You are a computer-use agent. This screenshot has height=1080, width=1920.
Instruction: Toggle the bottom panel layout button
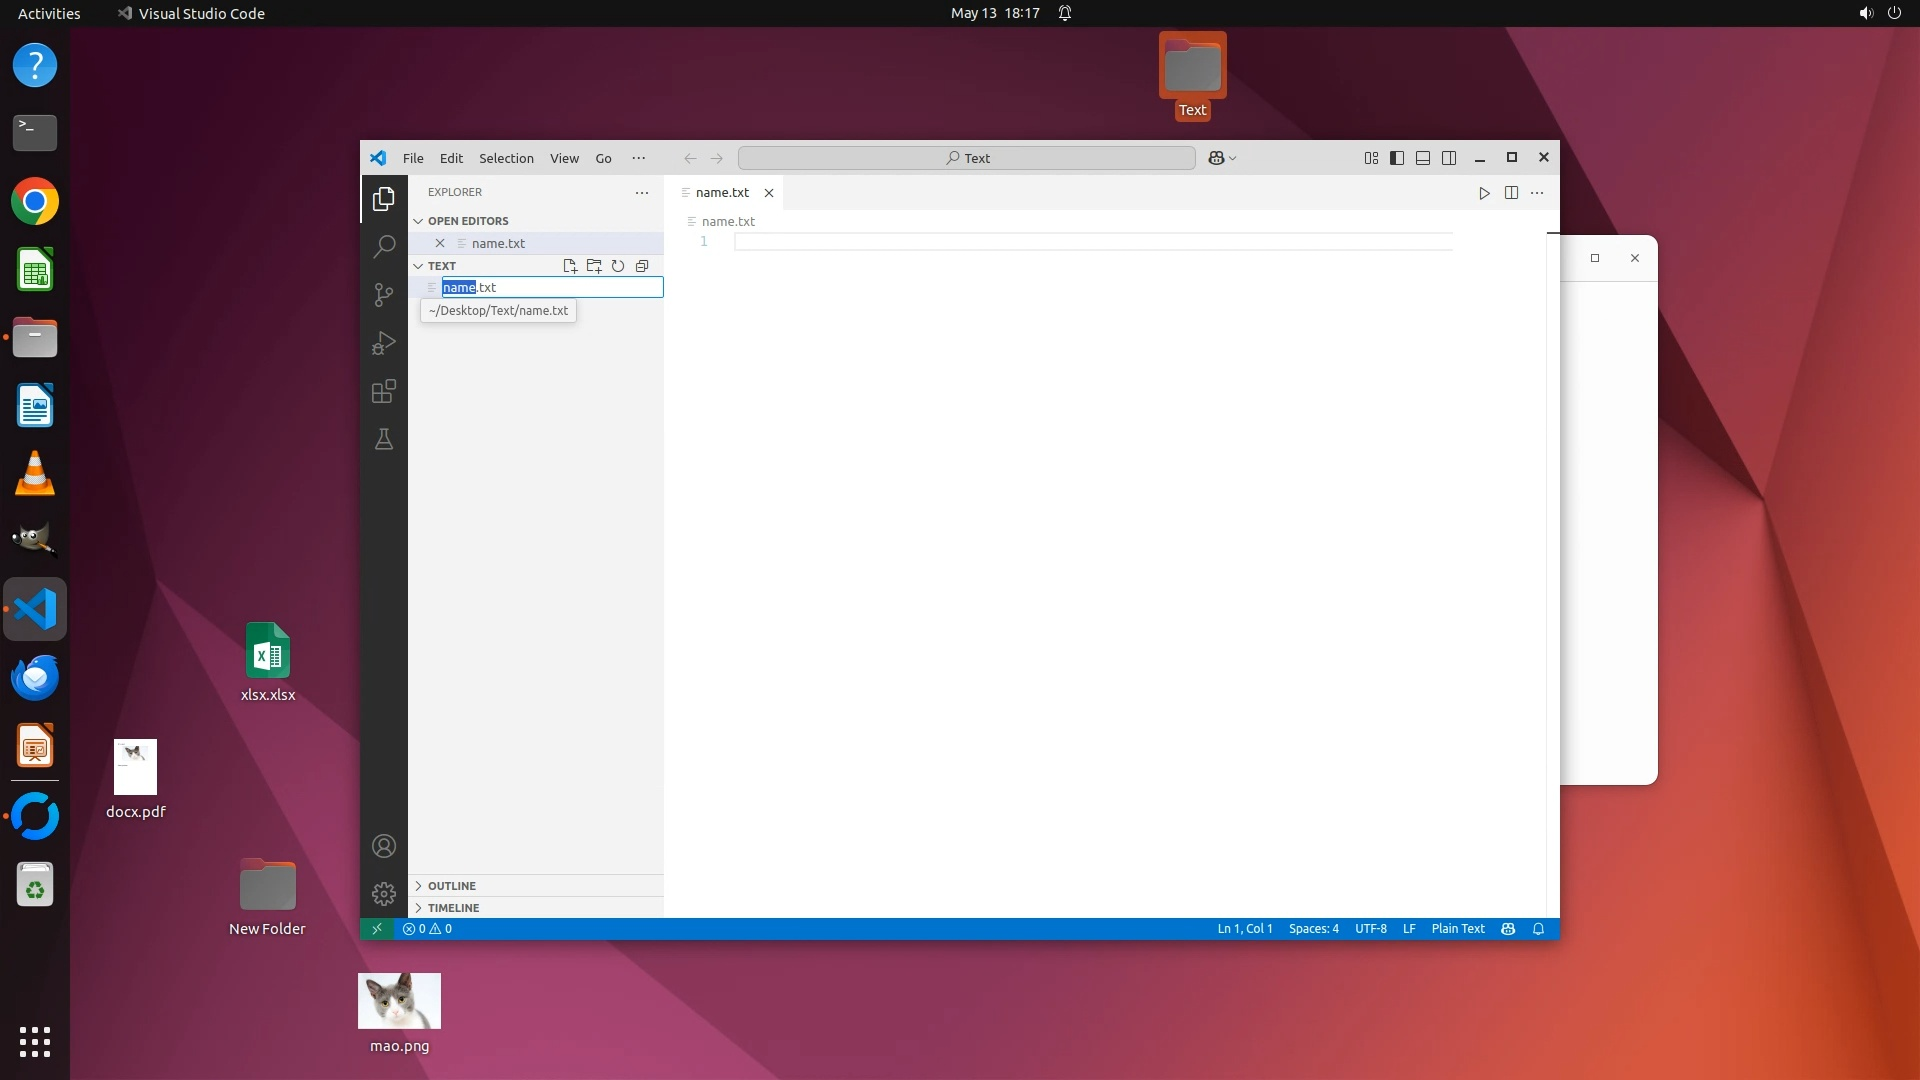(x=1423, y=158)
